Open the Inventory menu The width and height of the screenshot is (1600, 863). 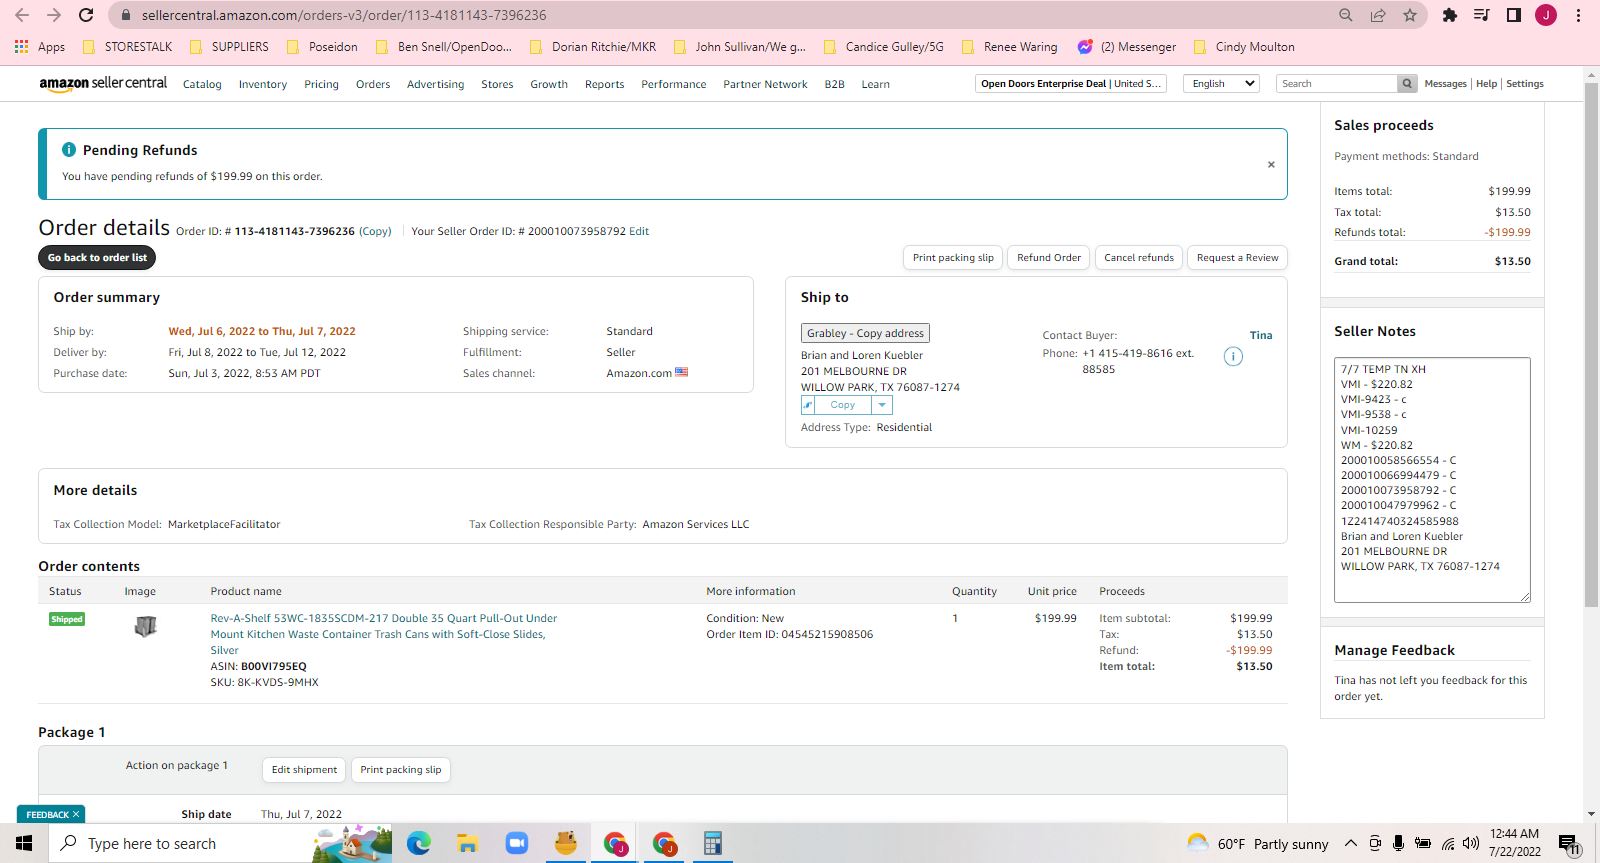point(263,84)
